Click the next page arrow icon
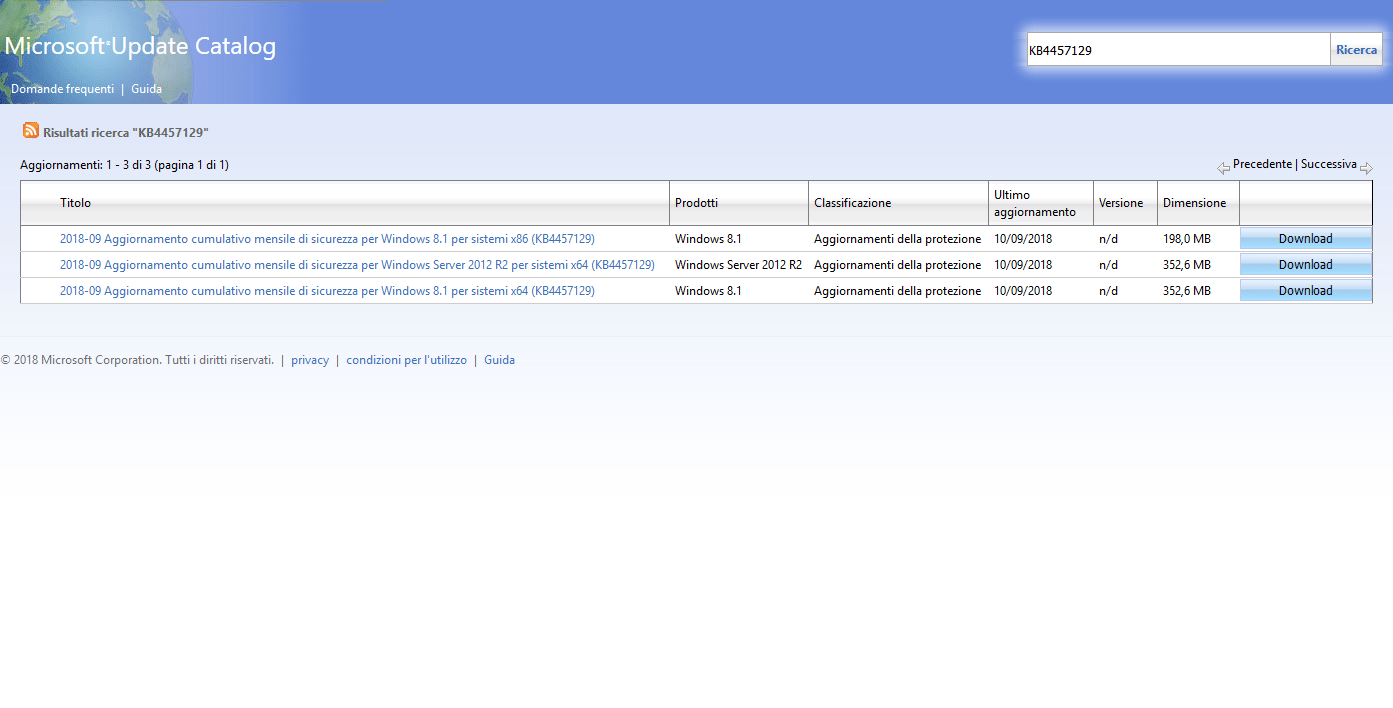 pos(1366,168)
